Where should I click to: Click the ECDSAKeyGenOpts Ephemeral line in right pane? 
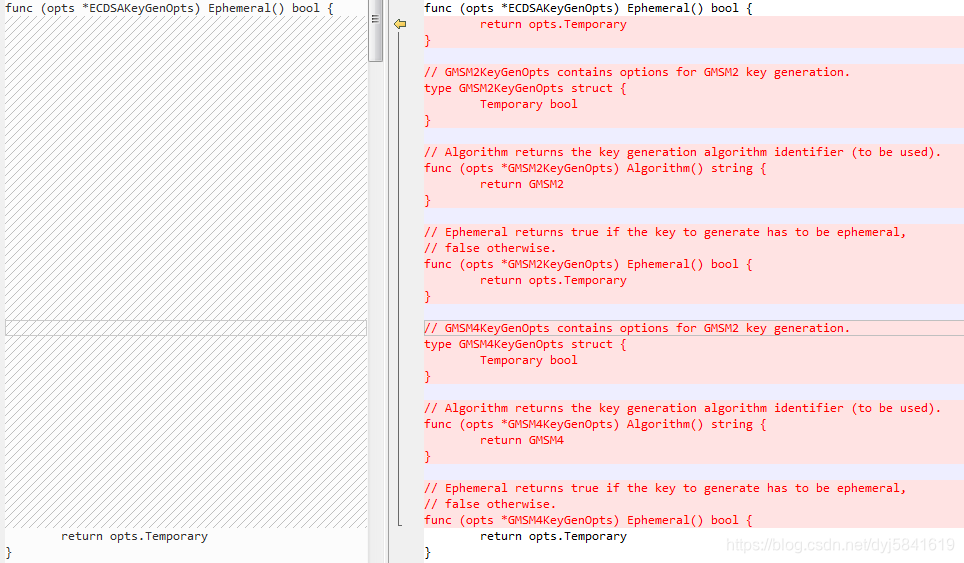coord(588,8)
